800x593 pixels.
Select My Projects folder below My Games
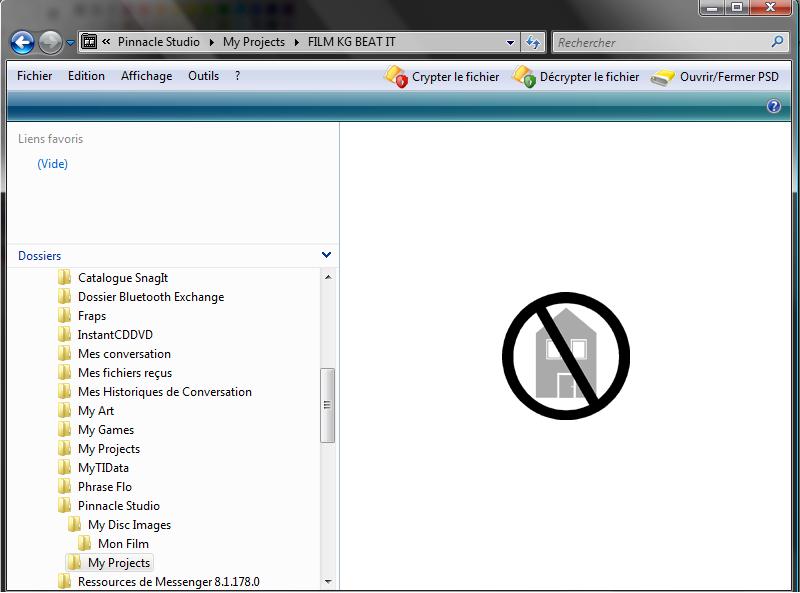pos(109,449)
